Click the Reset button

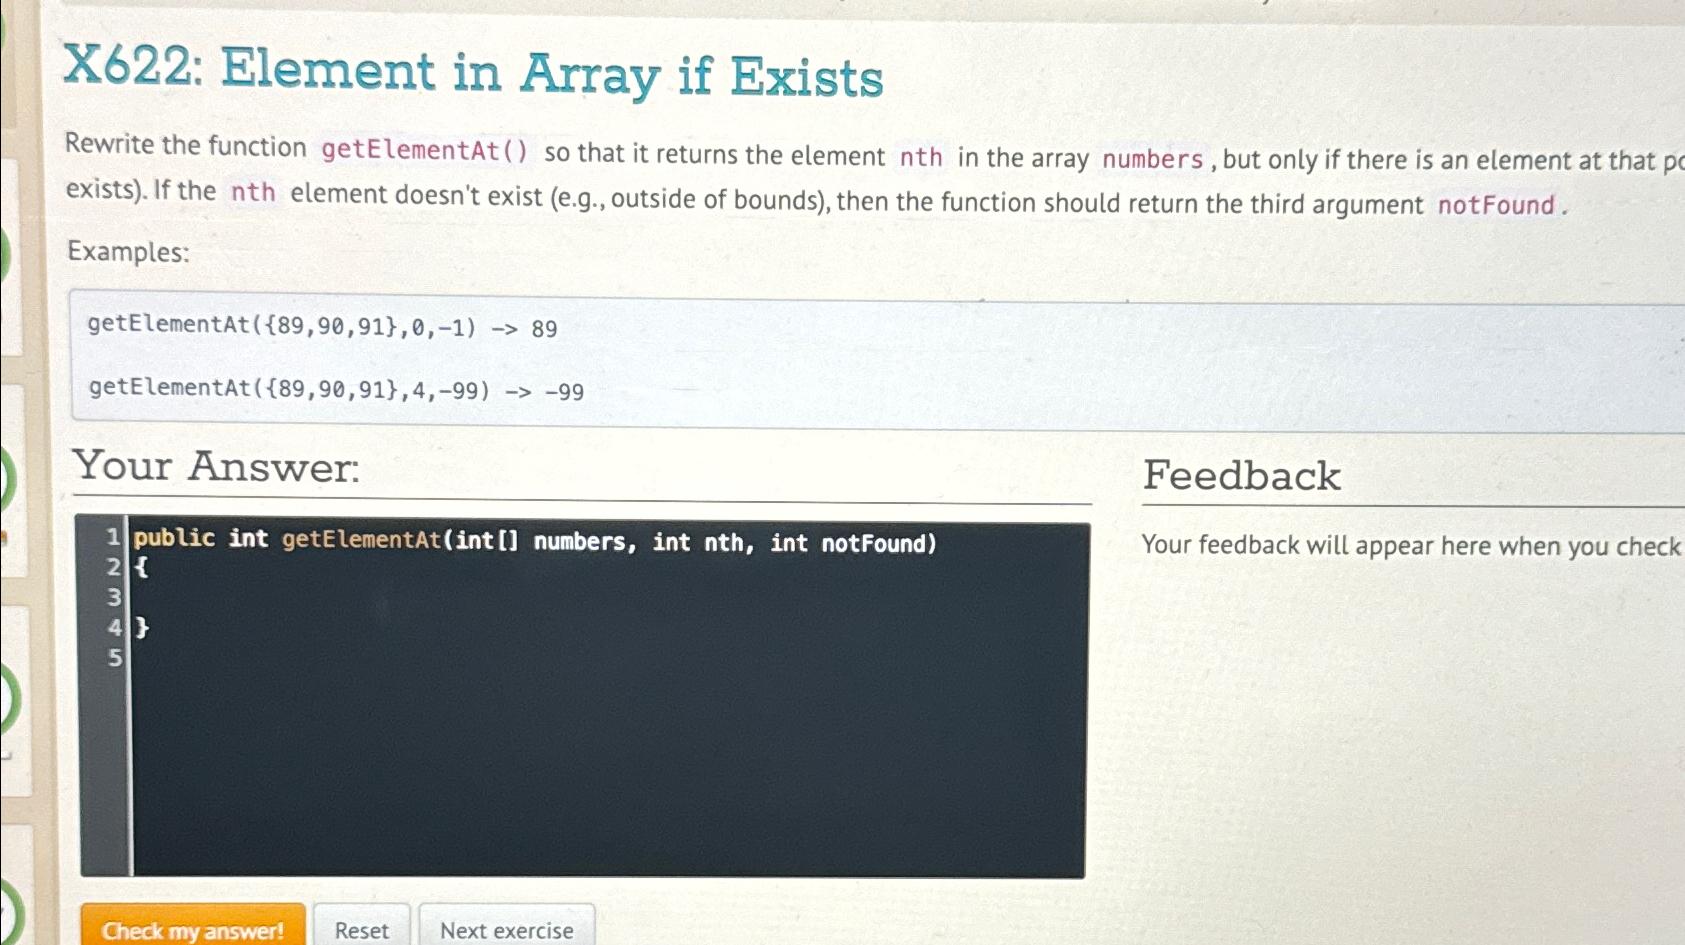[362, 929]
